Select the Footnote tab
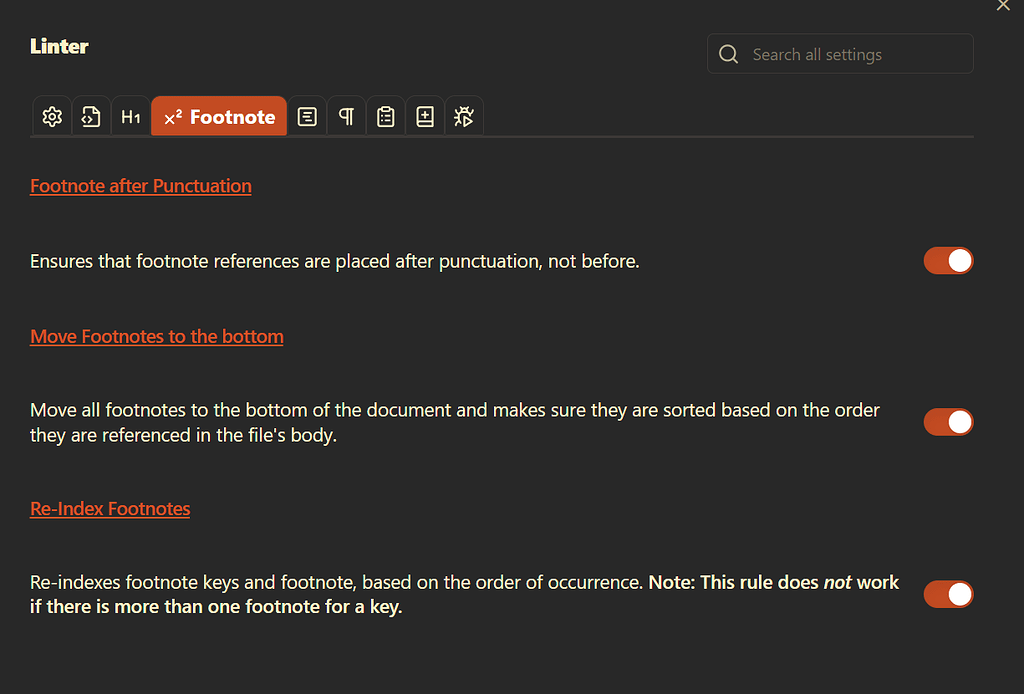Screen dimensions: 1024x694 pos(219,116)
